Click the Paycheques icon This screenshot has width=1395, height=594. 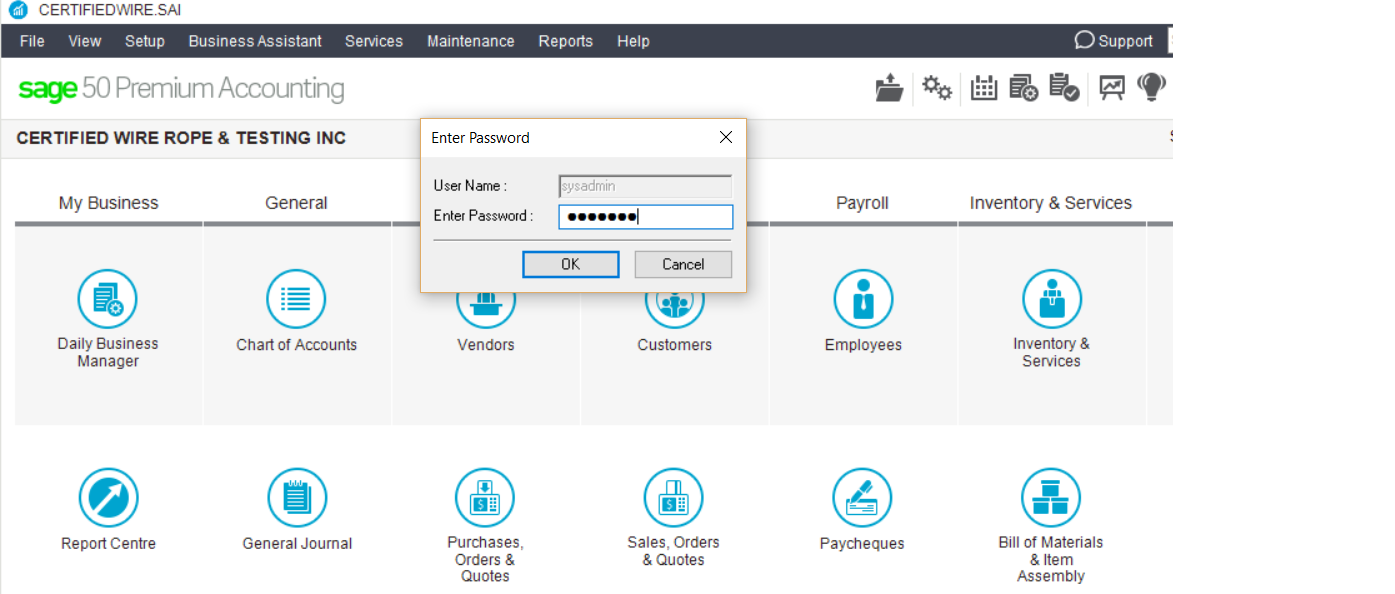point(862,498)
